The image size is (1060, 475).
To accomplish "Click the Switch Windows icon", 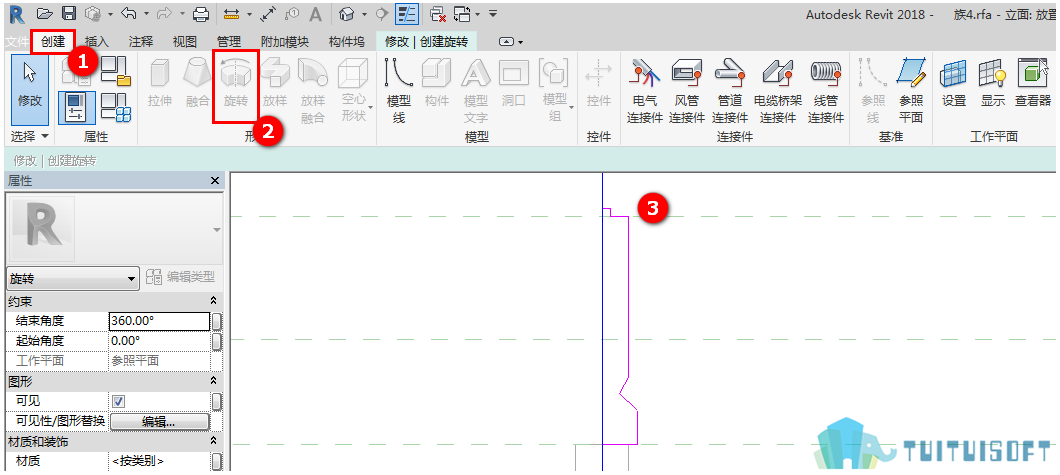I will coord(463,13).
